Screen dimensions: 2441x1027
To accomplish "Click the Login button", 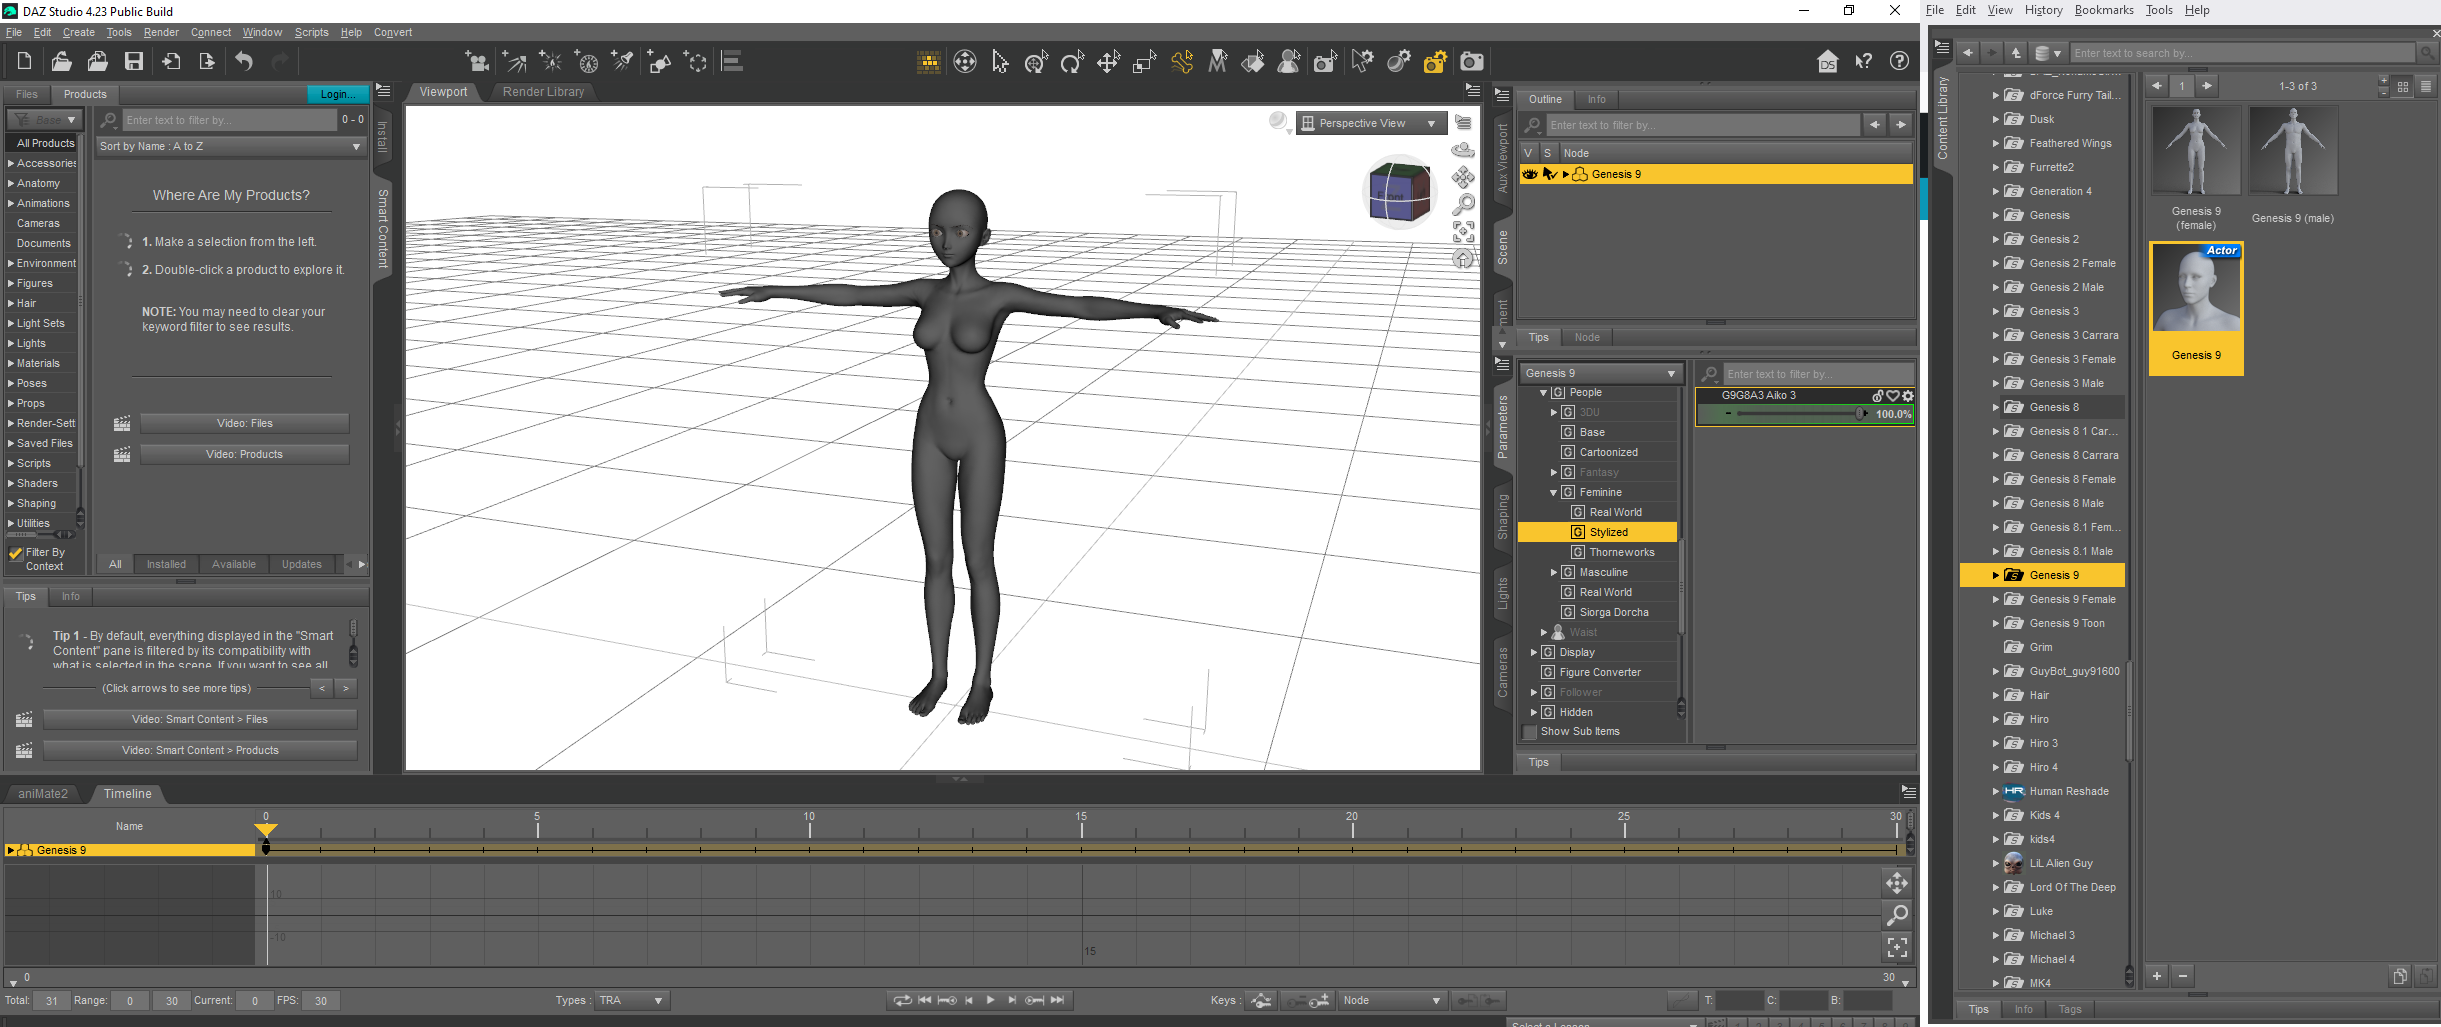I will 337,94.
